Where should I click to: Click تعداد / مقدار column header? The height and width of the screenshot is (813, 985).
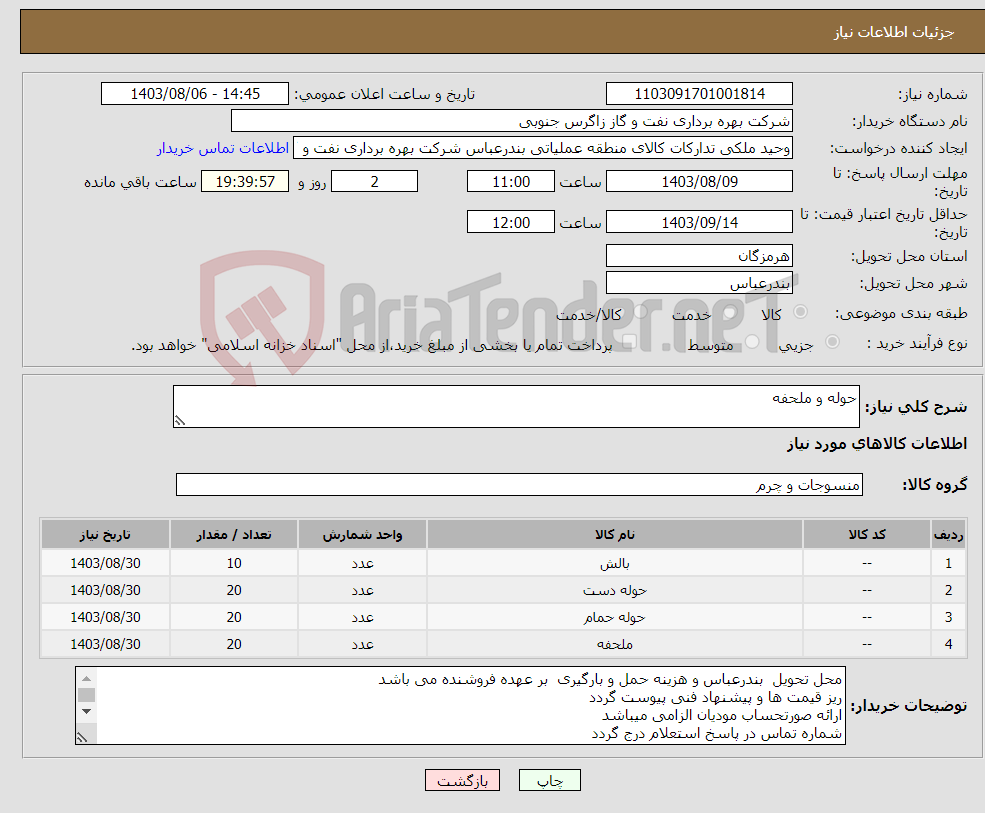point(234,534)
